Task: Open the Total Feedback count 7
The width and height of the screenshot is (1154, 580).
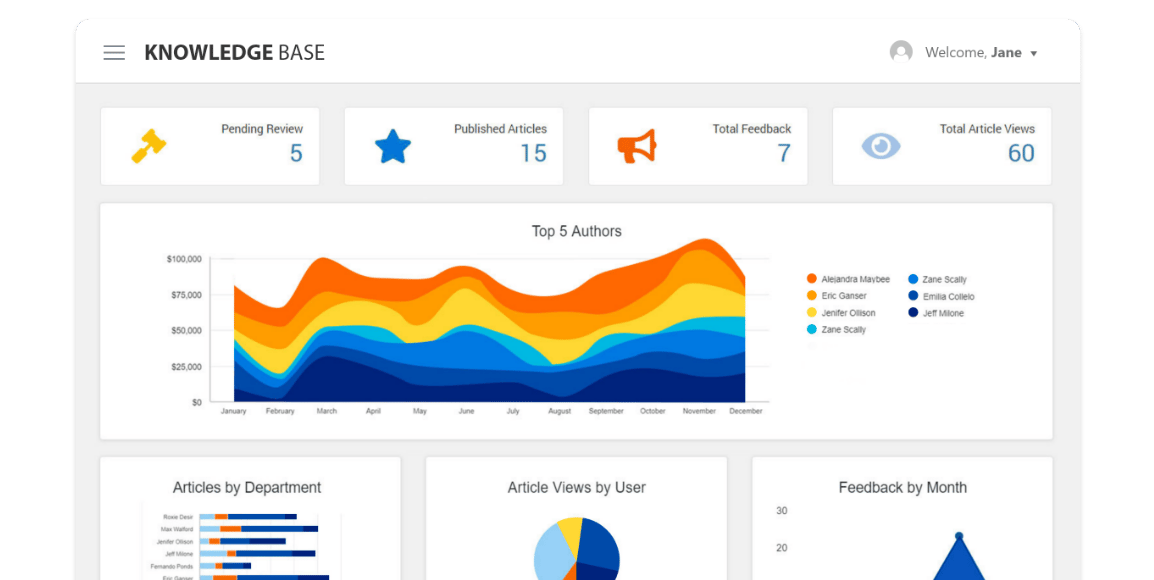Action: [784, 153]
